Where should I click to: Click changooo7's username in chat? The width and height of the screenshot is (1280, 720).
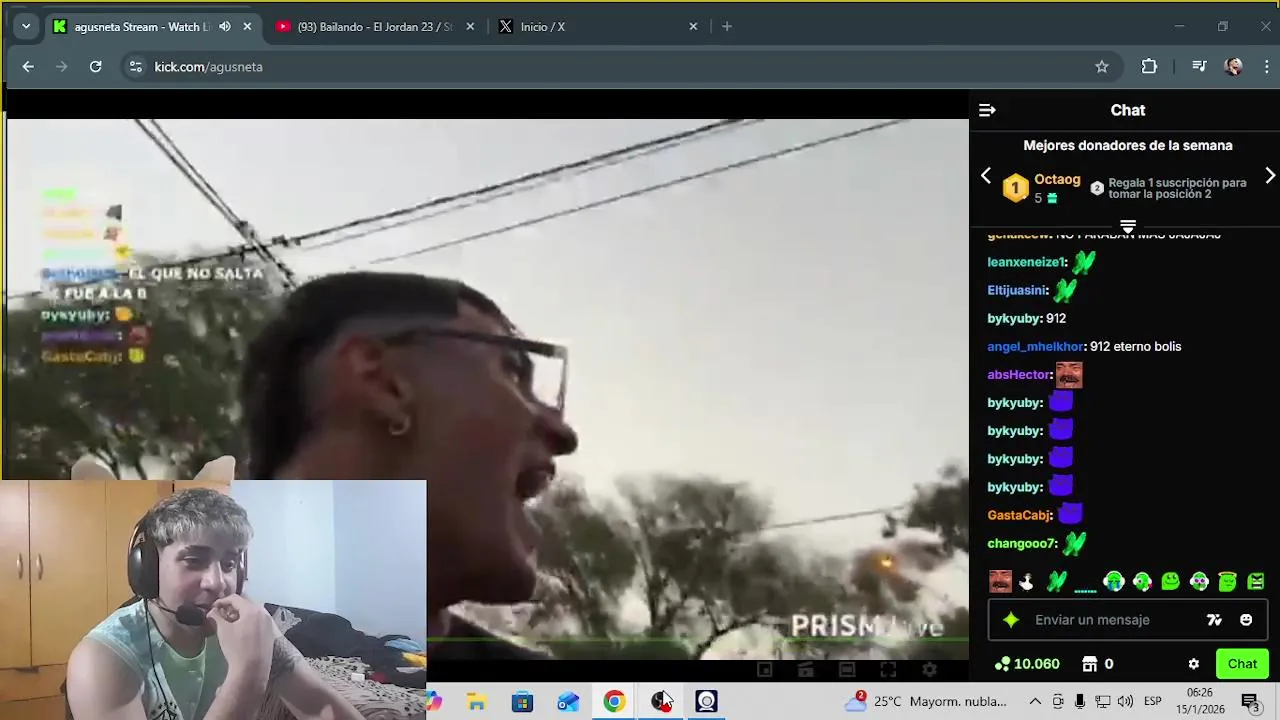[x=1022, y=543]
